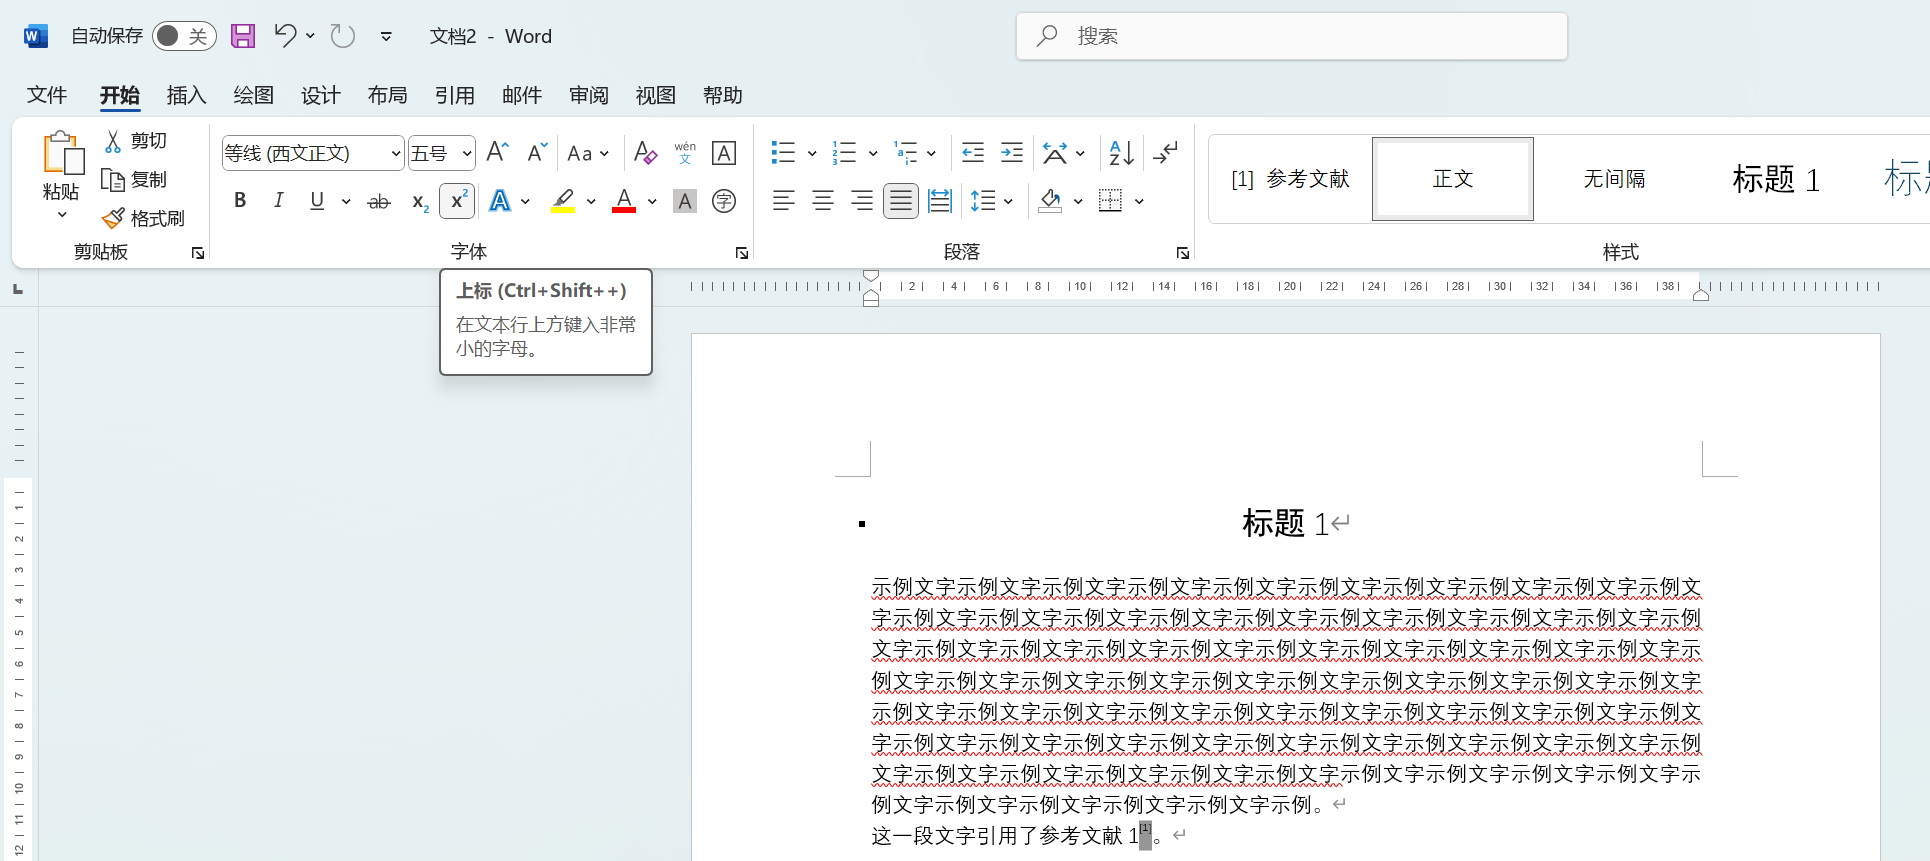Image resolution: width=1930 pixels, height=861 pixels.
Task: Click the Save icon in title bar
Action: click(x=243, y=36)
